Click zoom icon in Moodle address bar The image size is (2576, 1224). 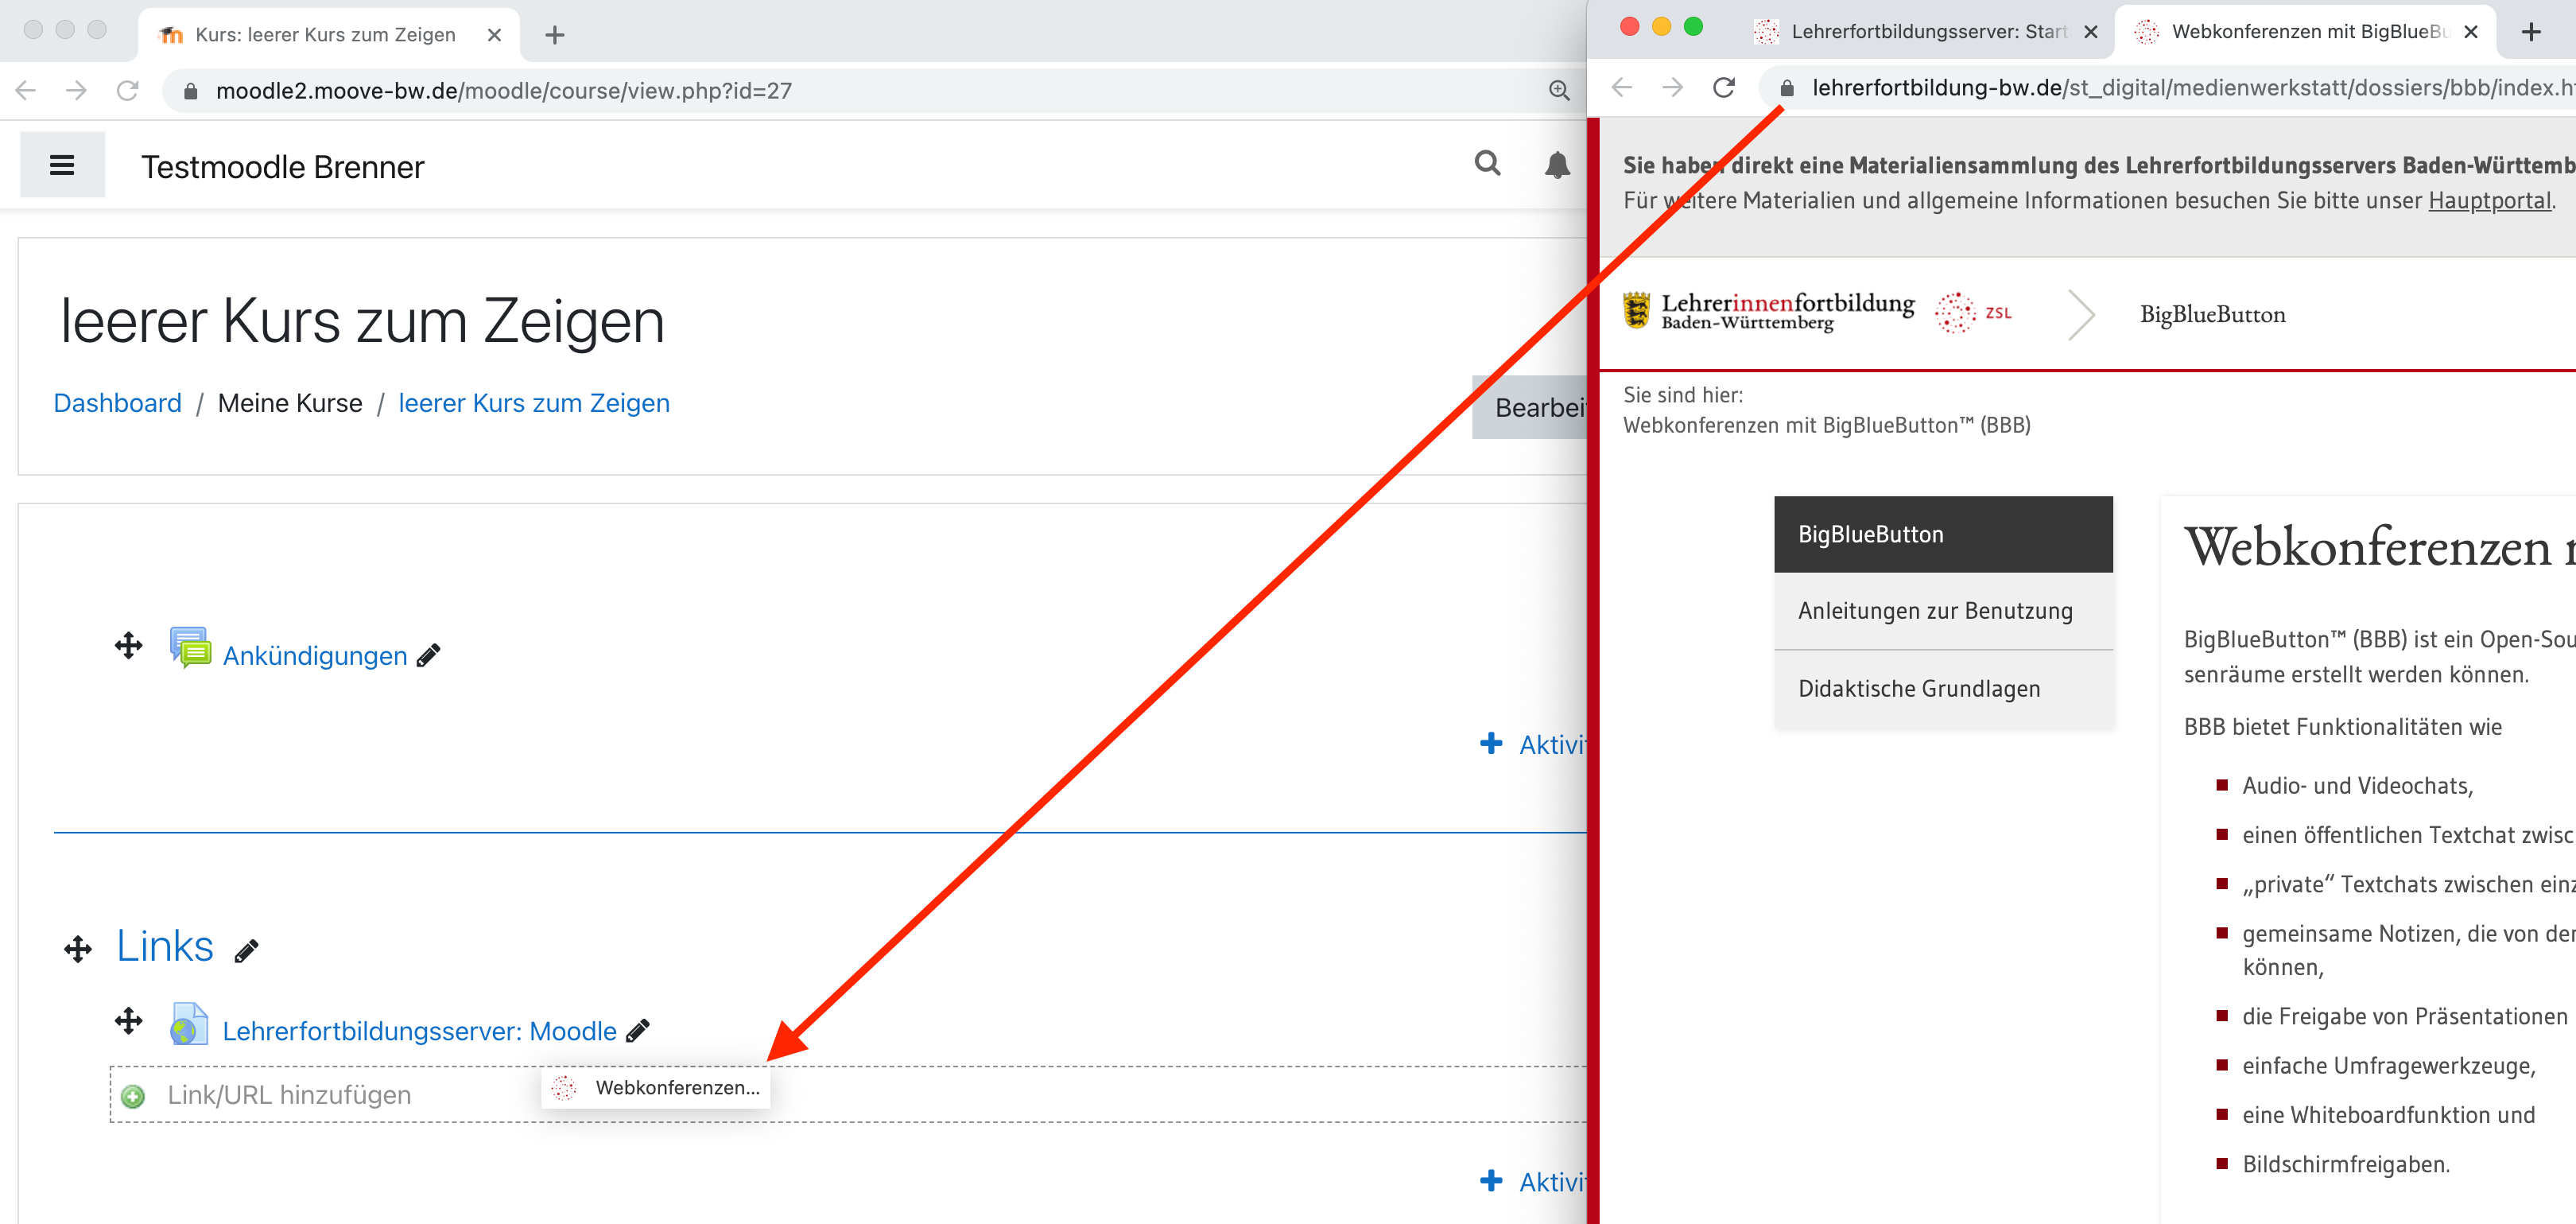point(1558,90)
